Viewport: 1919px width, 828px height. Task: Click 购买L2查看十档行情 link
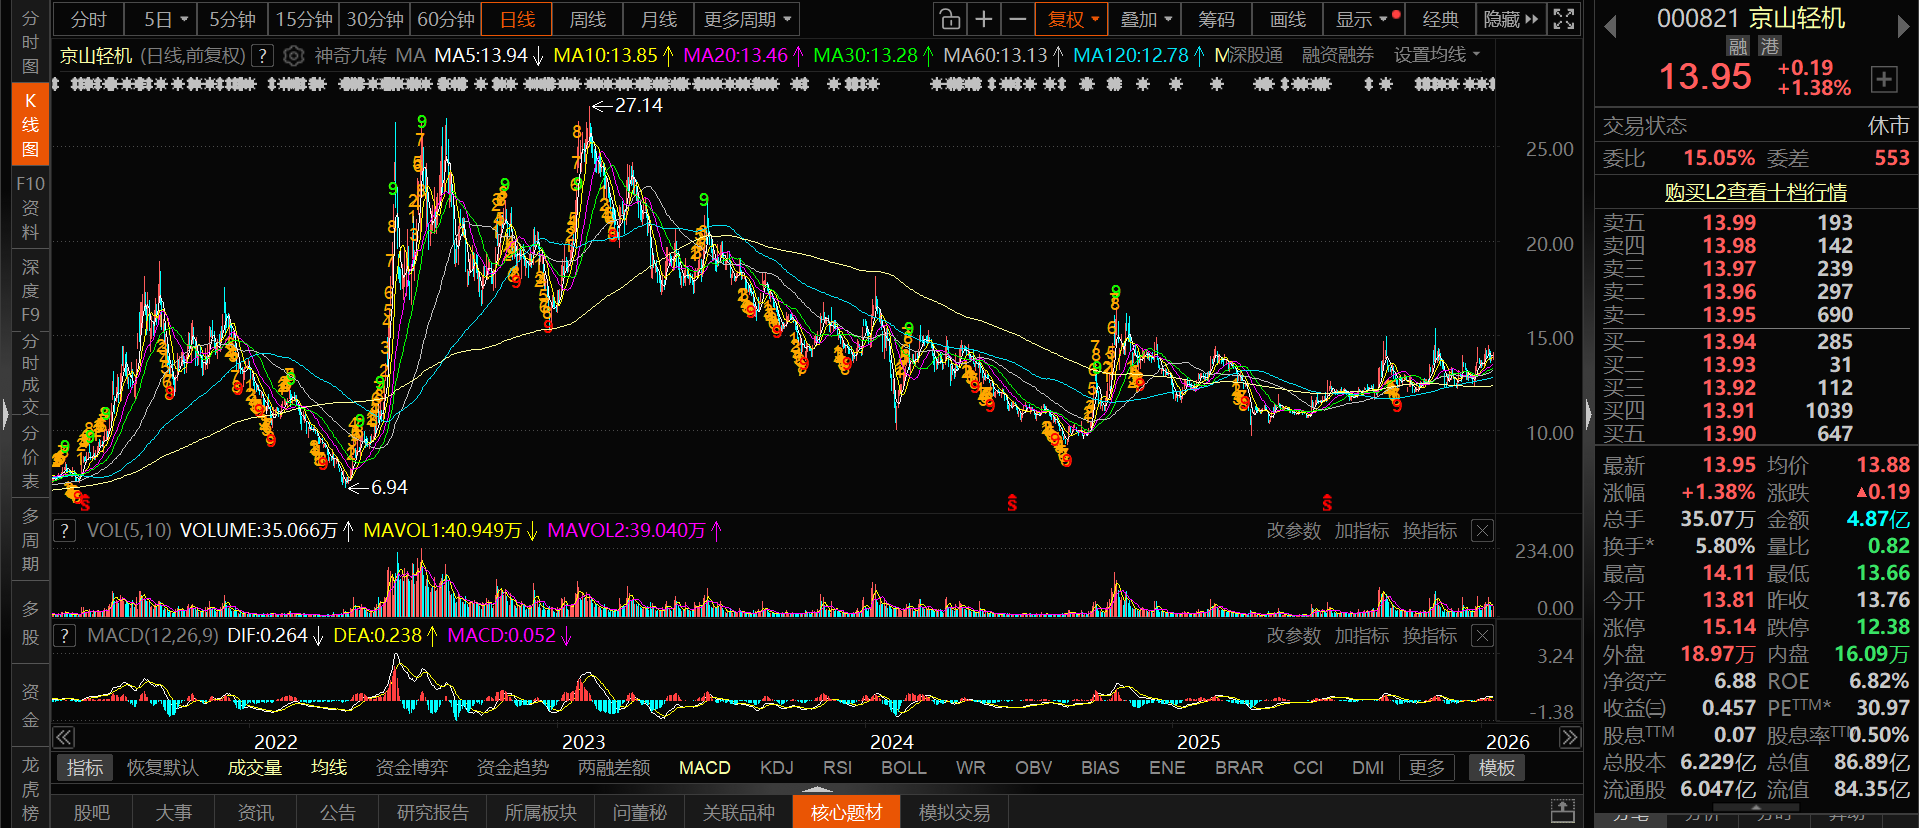[1755, 192]
